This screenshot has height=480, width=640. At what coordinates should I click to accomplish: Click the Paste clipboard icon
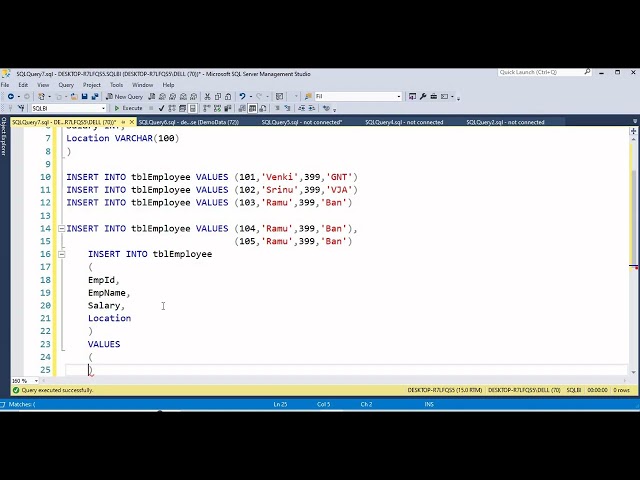(228, 97)
